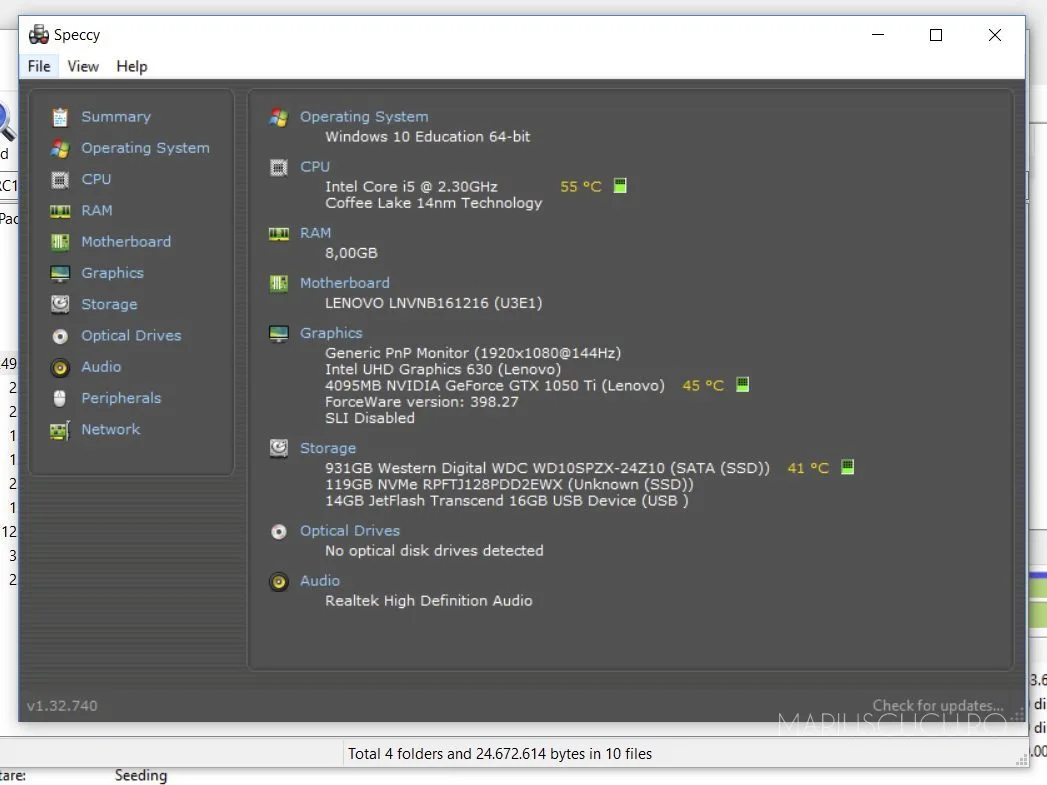Screen dimensions: 1047x785
Task: Click the Optical Drives disc icon in the sidebar
Action: click(x=60, y=336)
